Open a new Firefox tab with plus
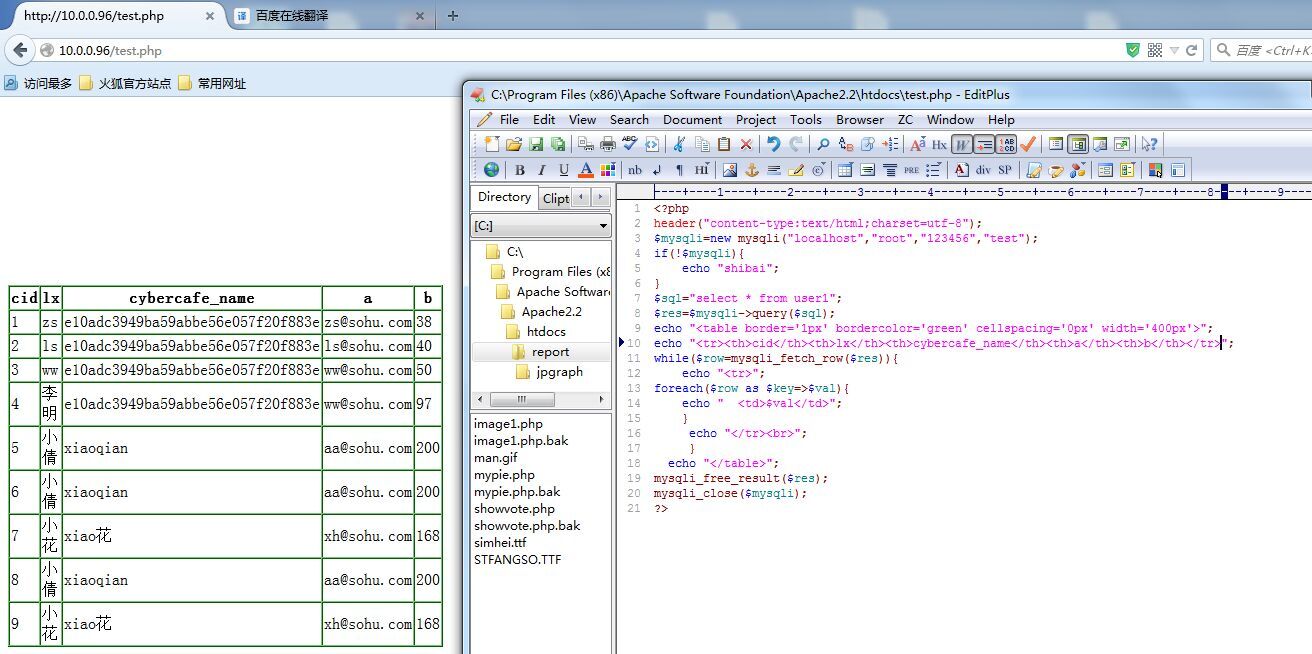This screenshot has width=1312, height=654. 453,16
